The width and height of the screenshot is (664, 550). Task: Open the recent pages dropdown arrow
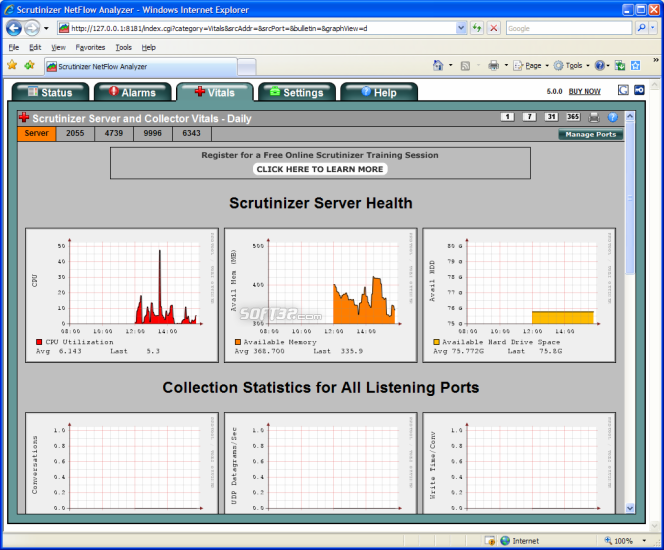[46, 29]
